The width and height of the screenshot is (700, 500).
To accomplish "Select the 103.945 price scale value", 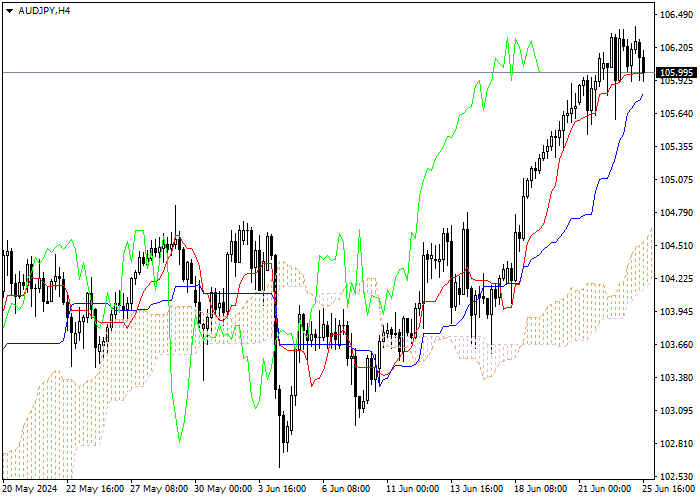I will pos(676,312).
